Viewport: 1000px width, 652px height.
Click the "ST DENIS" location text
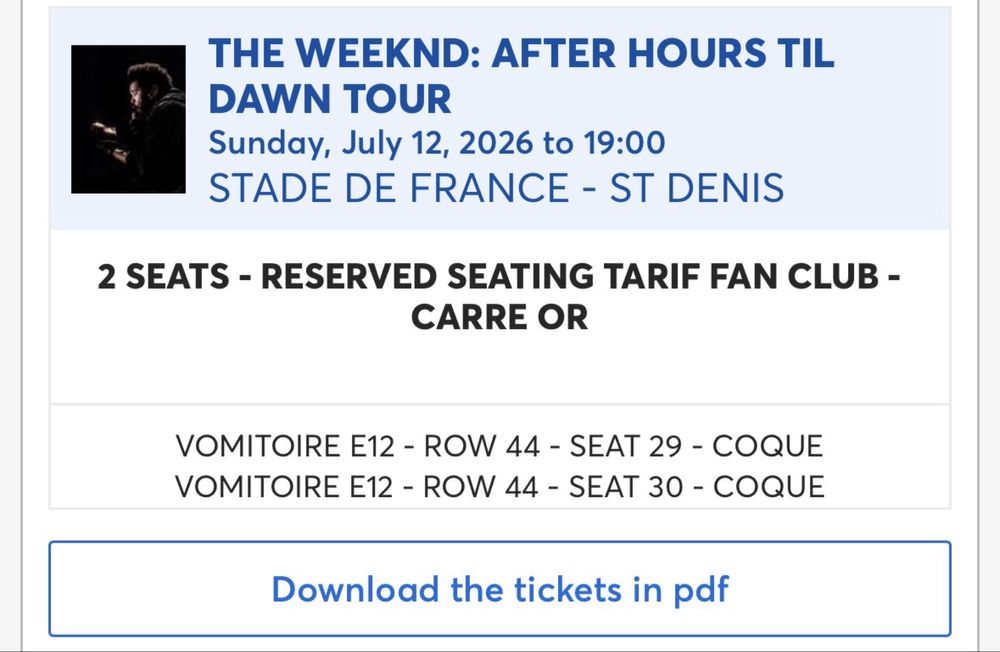point(697,188)
